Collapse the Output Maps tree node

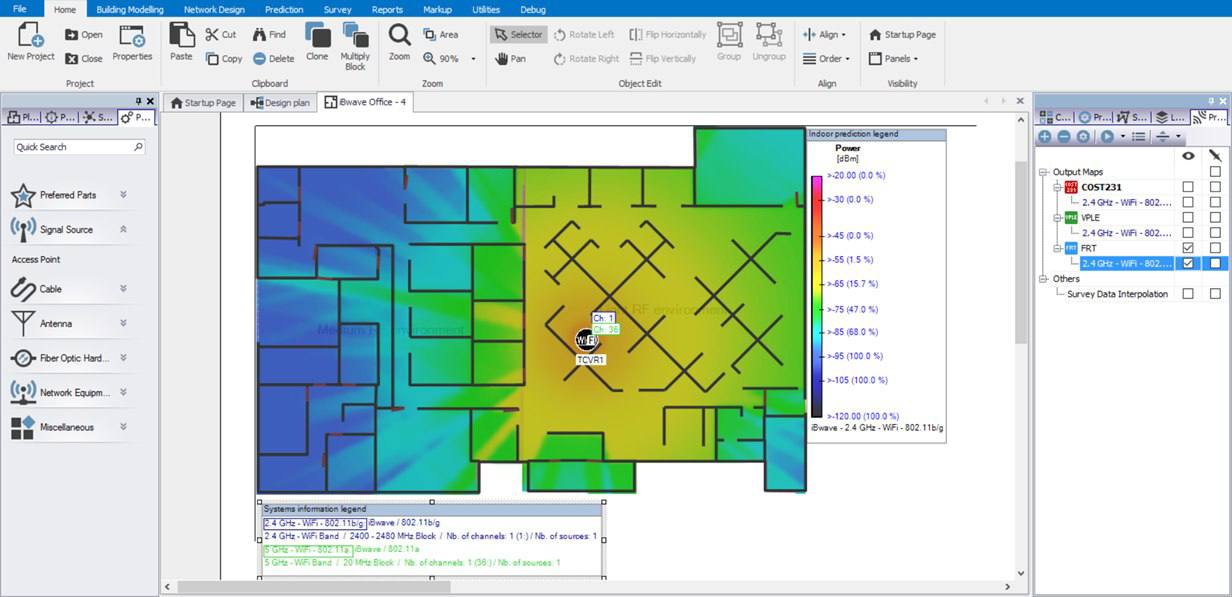pyautogui.click(x=1044, y=172)
